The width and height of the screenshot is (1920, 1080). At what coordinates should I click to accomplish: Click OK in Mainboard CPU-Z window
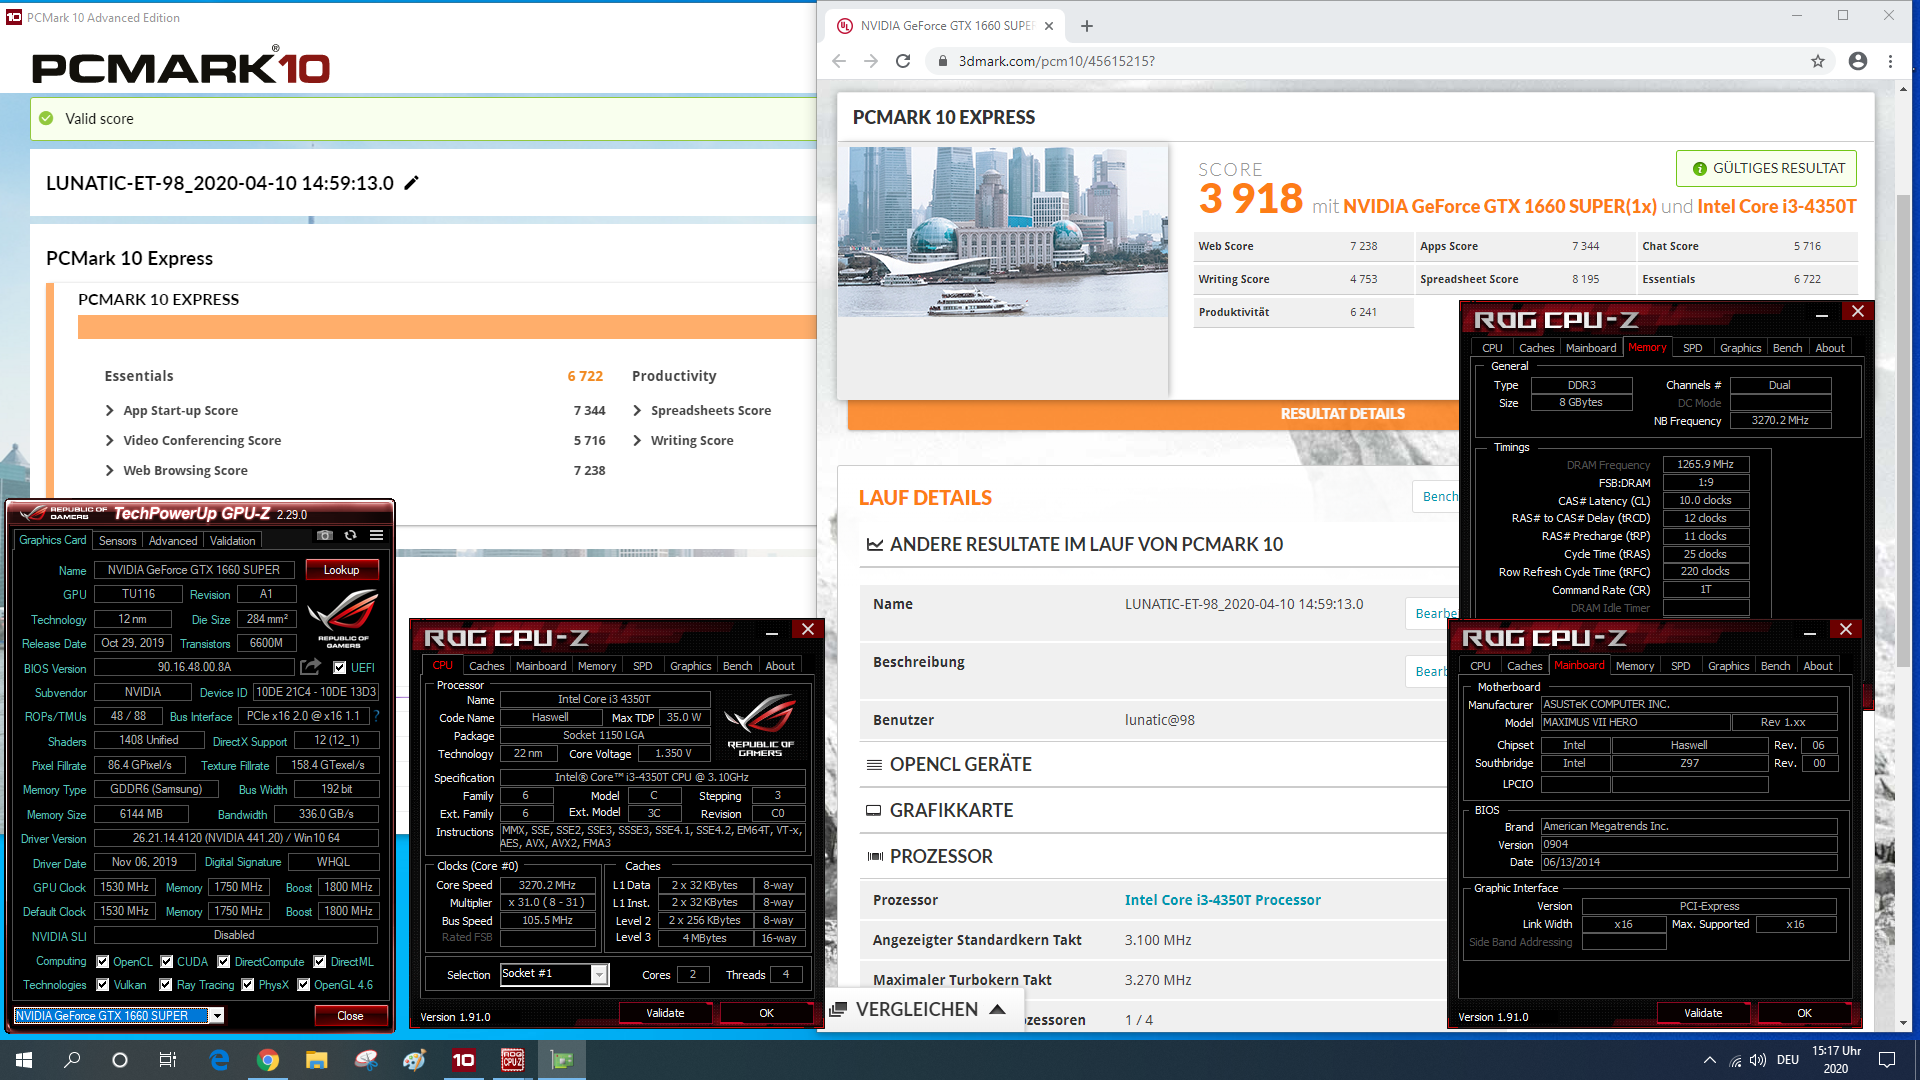1804,1013
